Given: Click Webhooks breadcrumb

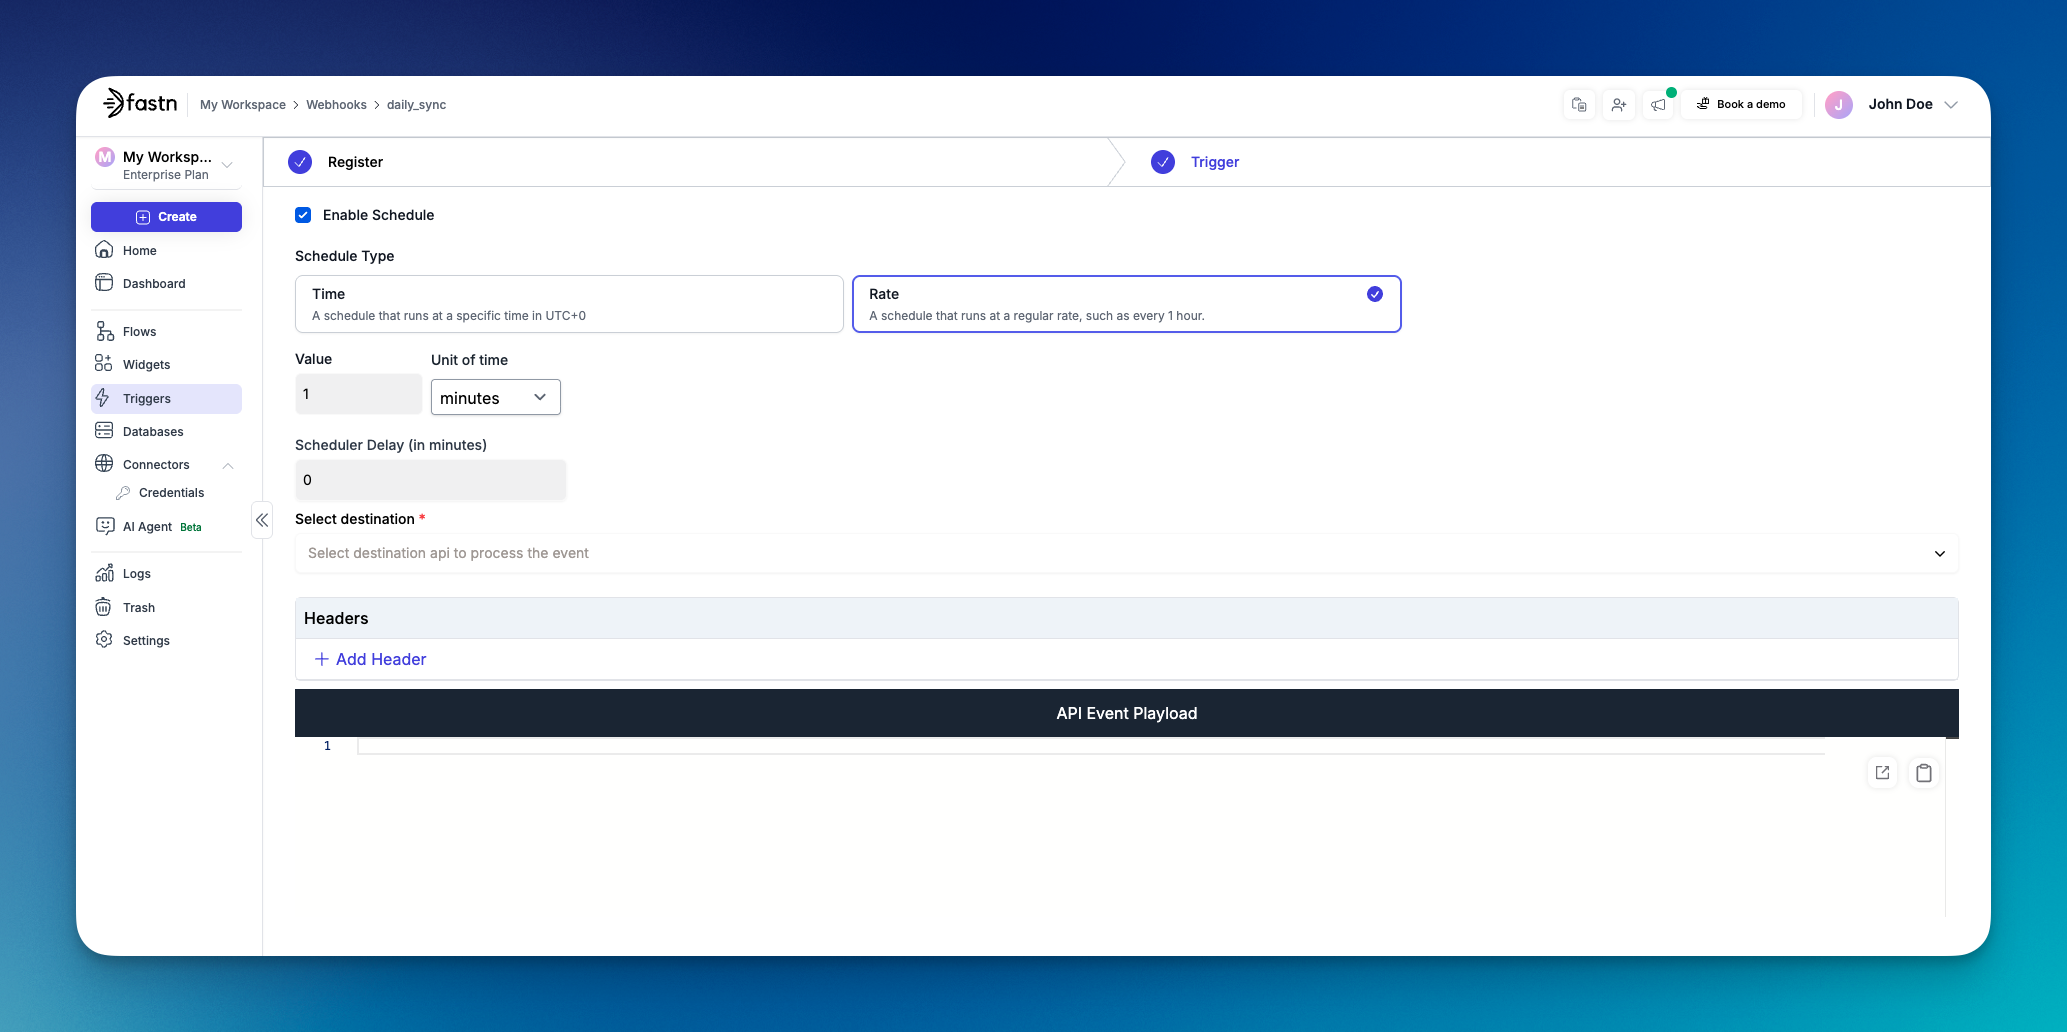Looking at the screenshot, I should (x=336, y=105).
